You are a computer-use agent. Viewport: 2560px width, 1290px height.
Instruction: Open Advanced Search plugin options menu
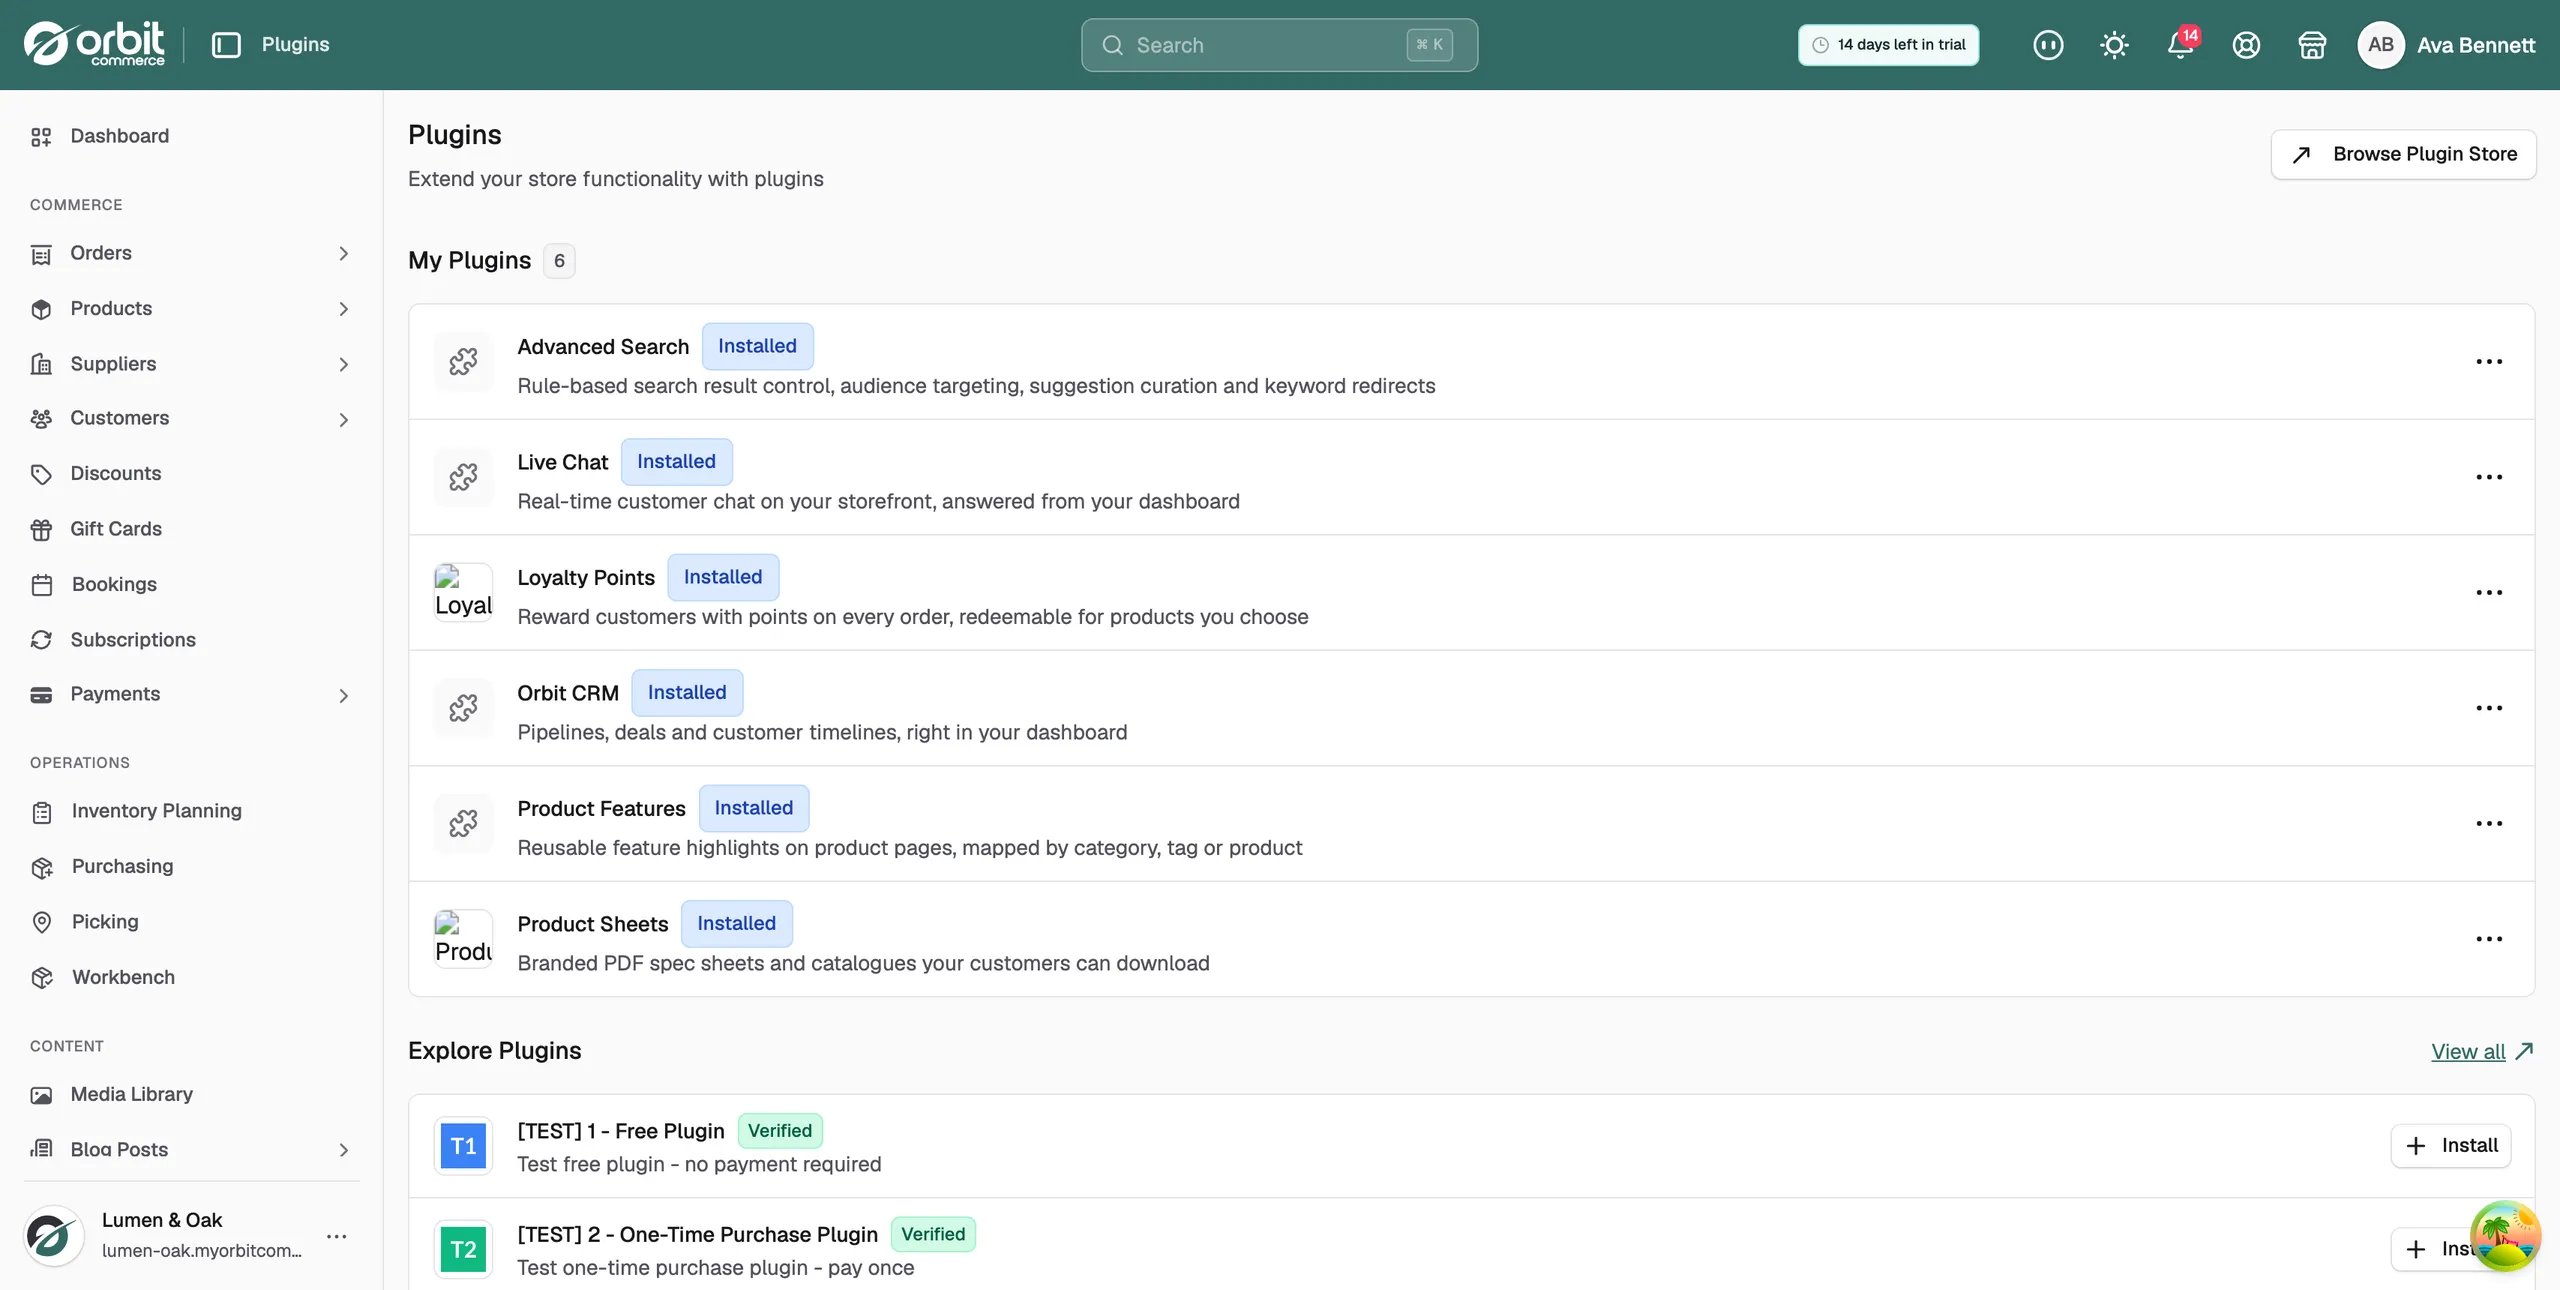pyautogui.click(x=2489, y=361)
